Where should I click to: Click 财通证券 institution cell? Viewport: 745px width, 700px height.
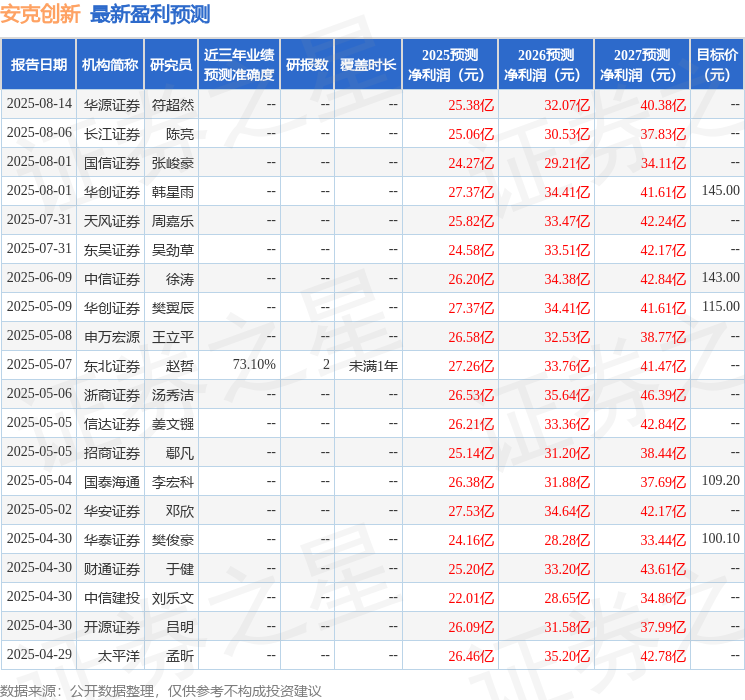coord(112,569)
